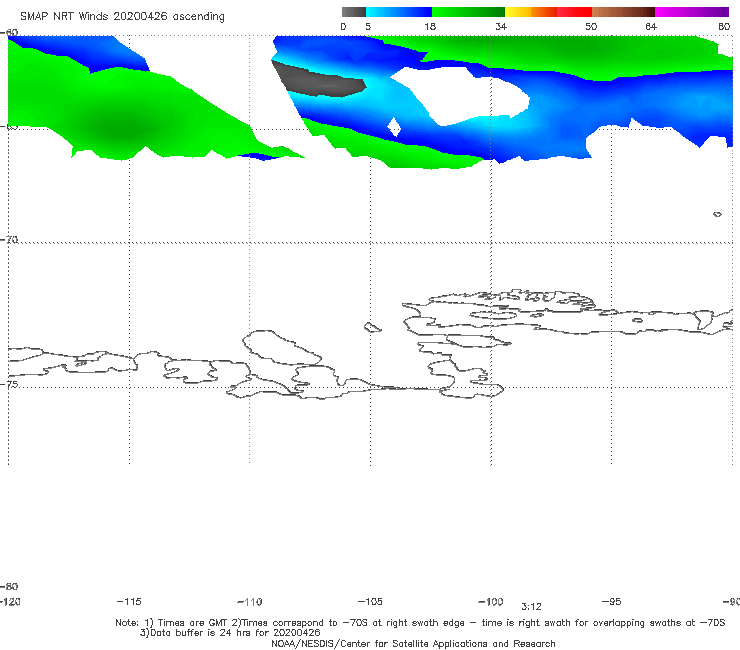
Task: Click the longitude label "-120"
Action: [10, 601]
